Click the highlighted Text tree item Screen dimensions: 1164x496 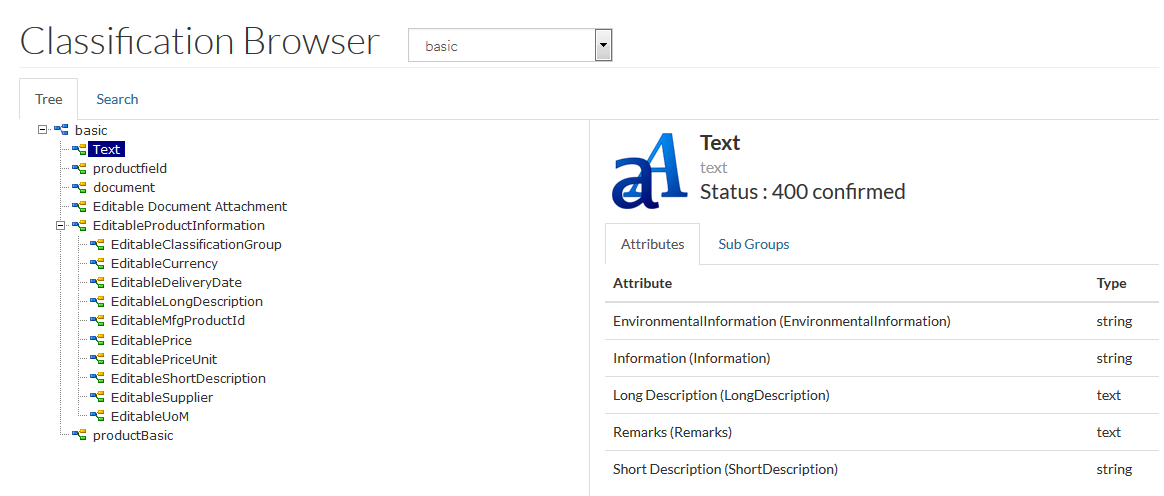coord(106,149)
